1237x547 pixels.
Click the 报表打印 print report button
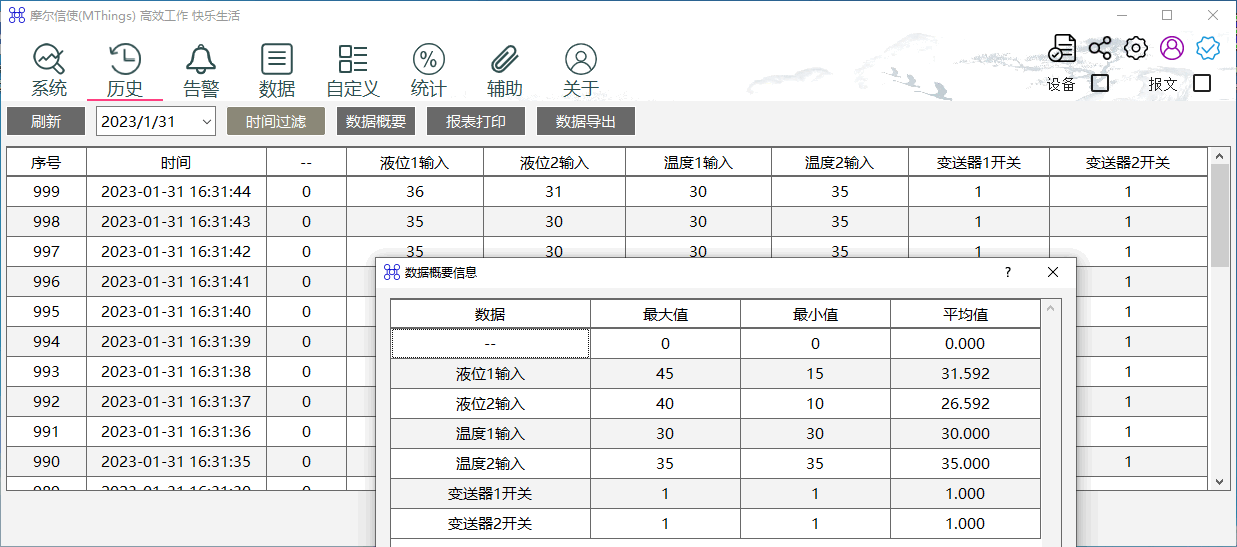point(476,122)
